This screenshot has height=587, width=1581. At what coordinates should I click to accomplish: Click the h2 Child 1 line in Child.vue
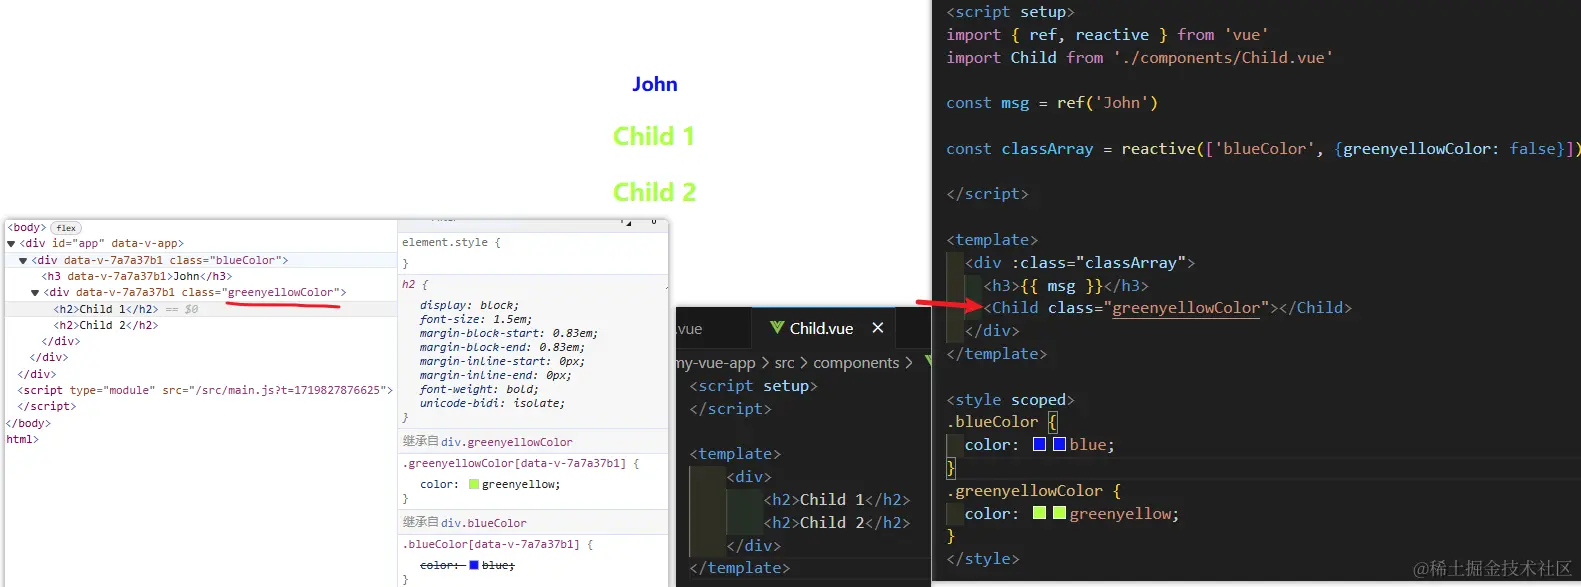tap(837, 499)
